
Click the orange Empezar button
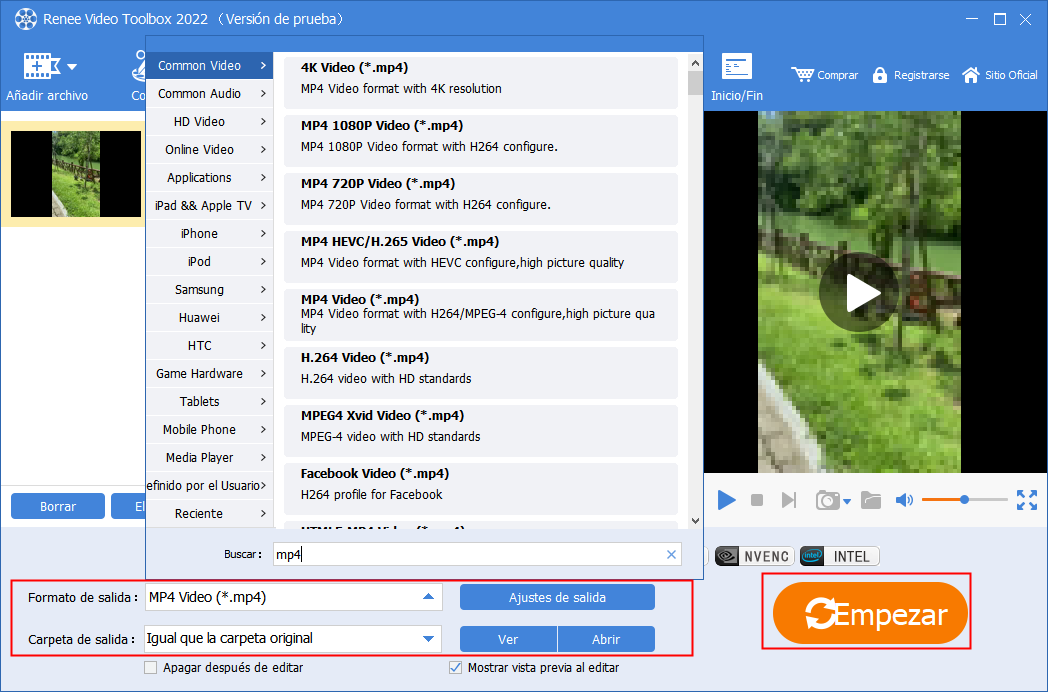[870, 613]
